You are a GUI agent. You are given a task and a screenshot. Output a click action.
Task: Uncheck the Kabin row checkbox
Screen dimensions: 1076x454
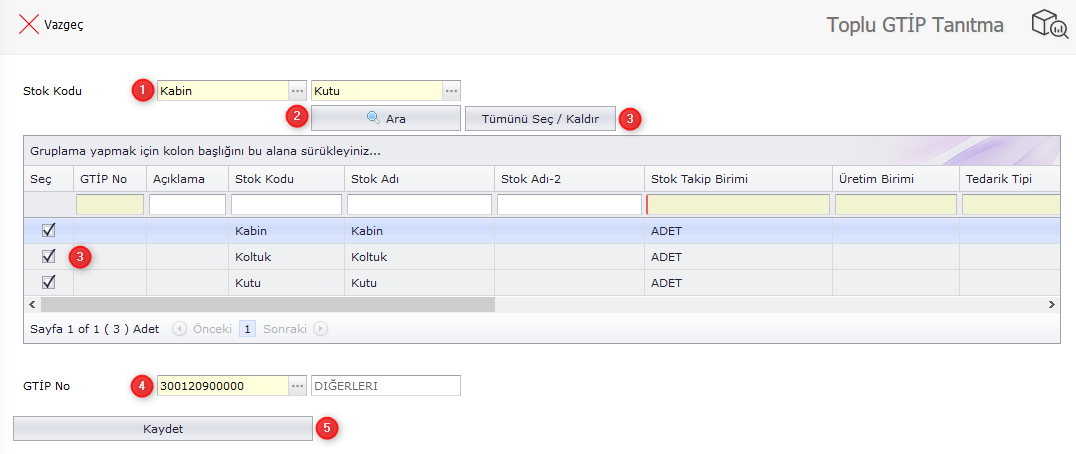[x=48, y=230]
